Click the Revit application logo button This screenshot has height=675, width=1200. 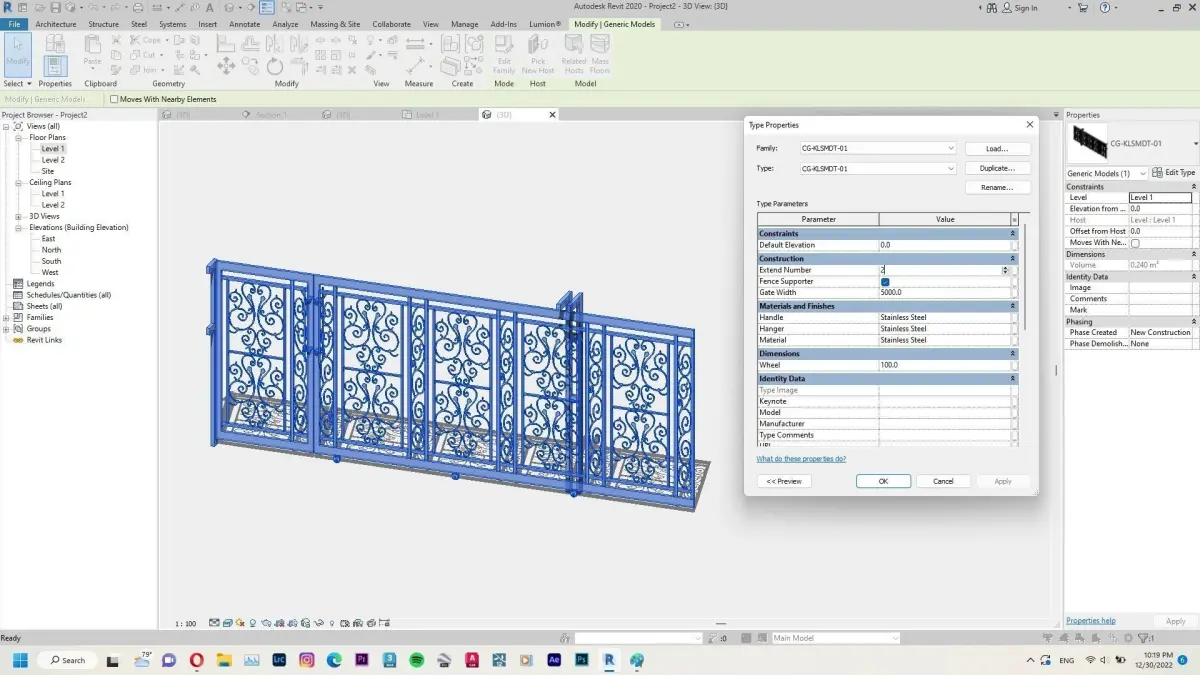tap(8, 7)
